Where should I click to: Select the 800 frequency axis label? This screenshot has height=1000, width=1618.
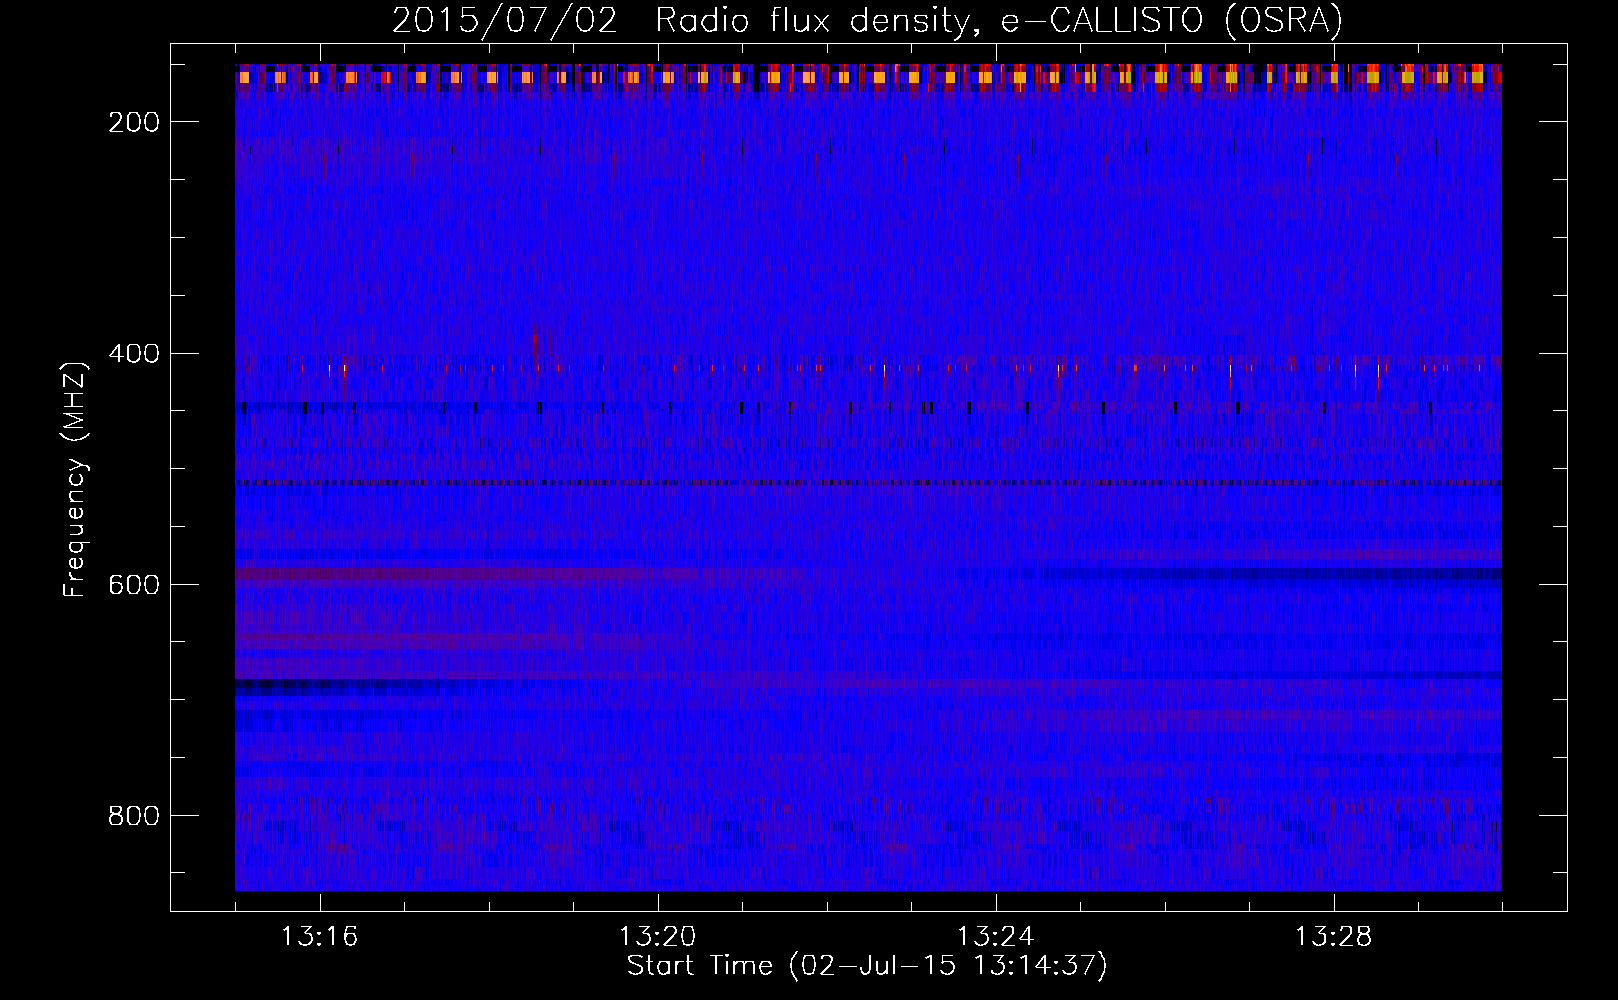point(134,816)
